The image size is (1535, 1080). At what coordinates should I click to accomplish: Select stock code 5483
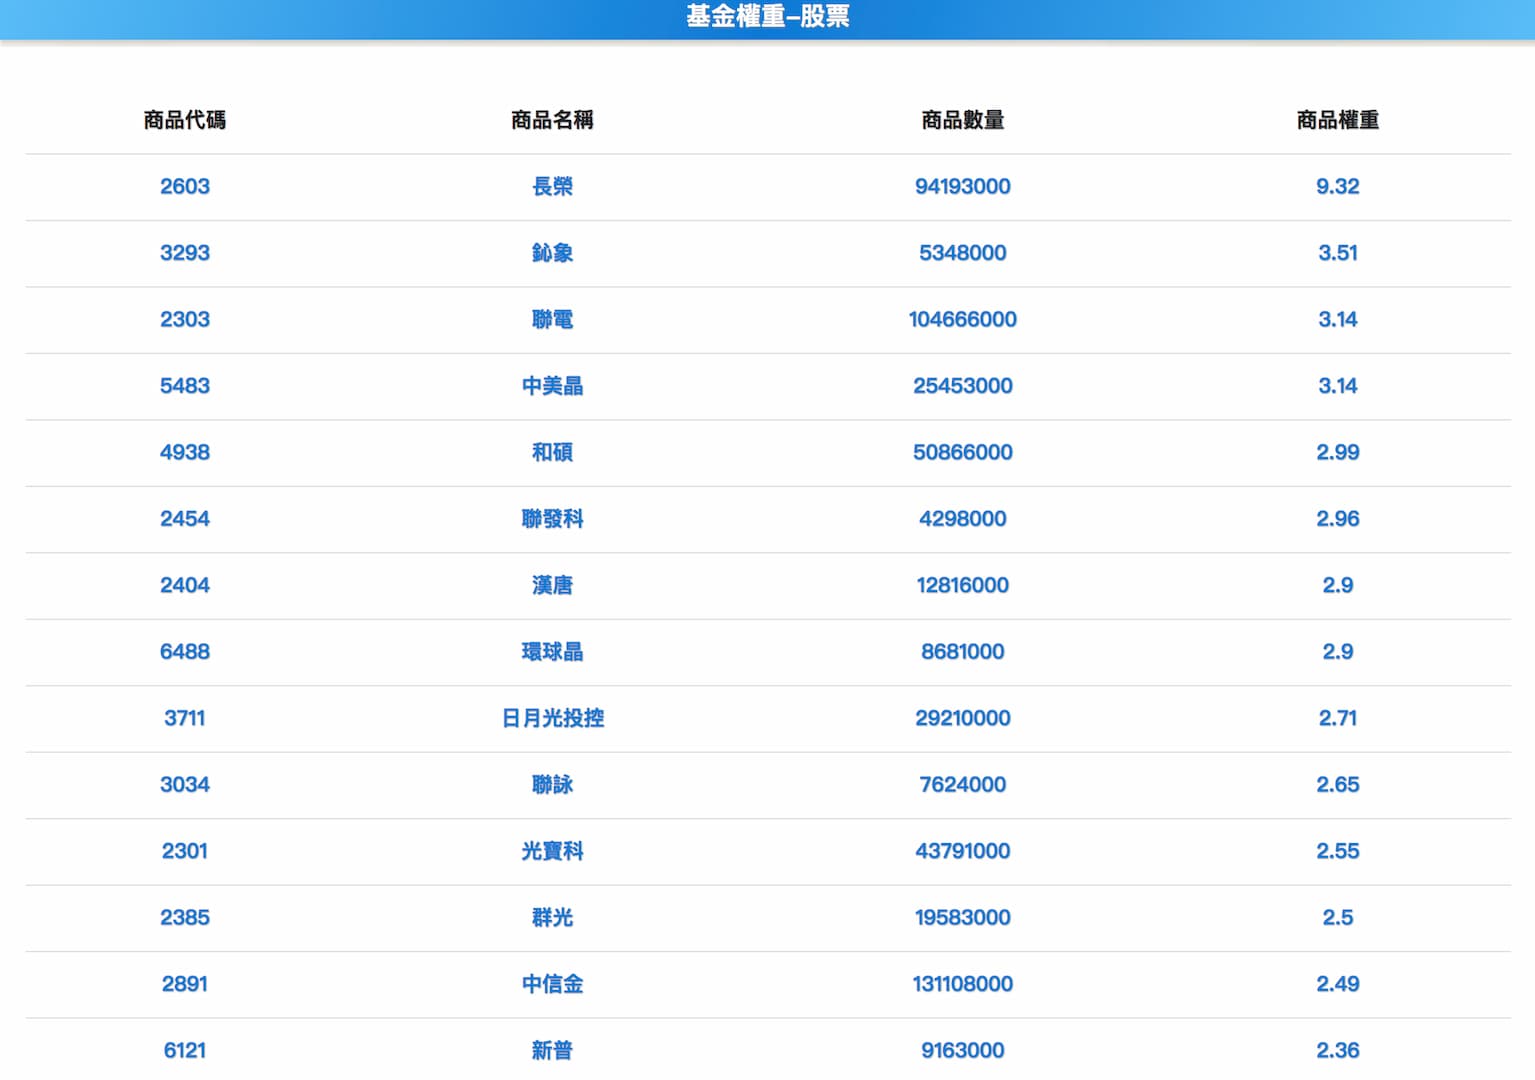[185, 386]
